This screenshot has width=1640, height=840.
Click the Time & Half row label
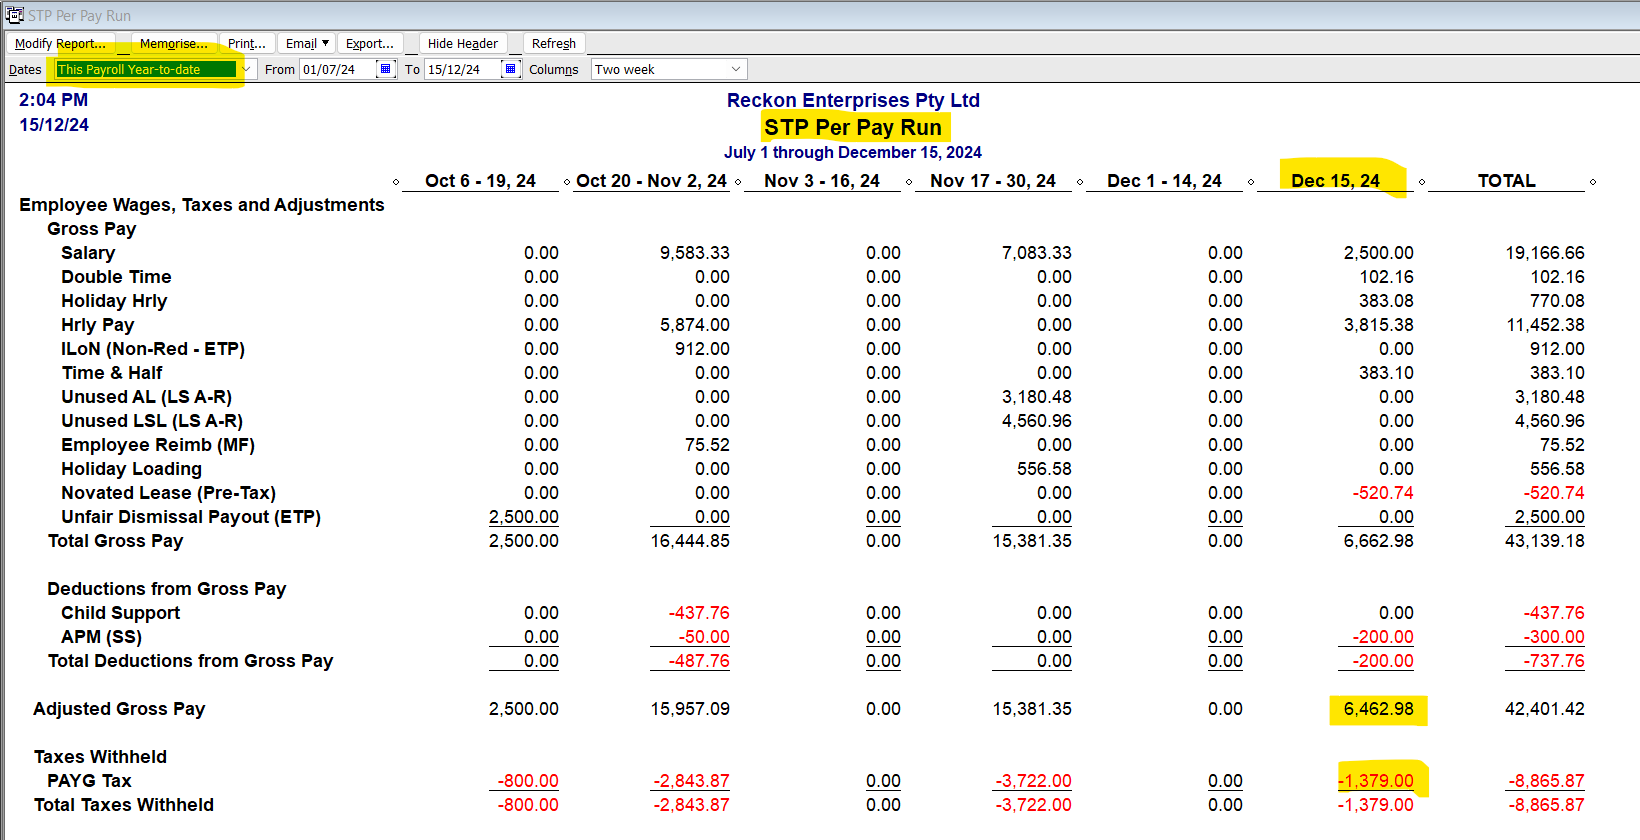coord(112,373)
